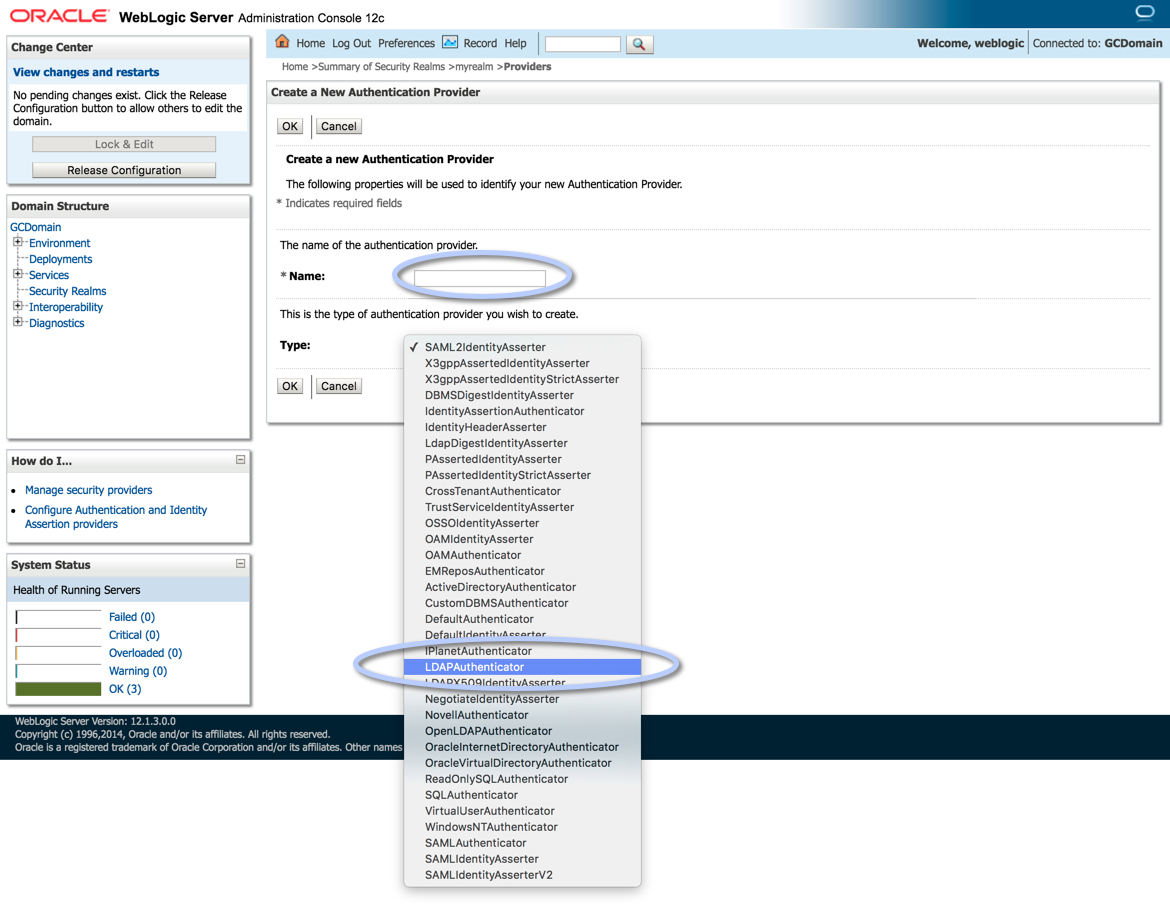Expand the Interoperability tree node
The image size is (1170, 919).
17,306
